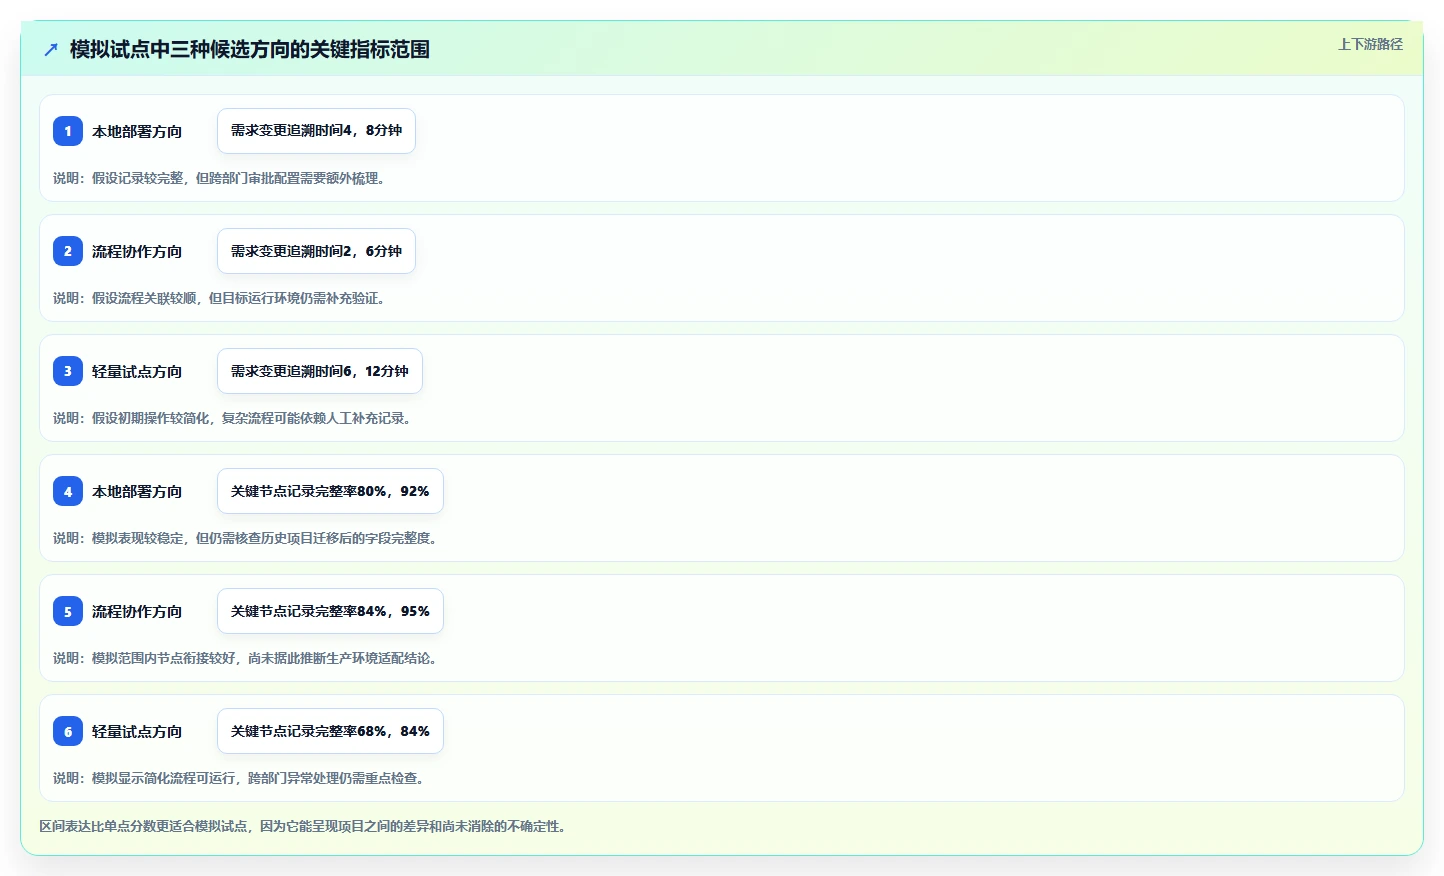Select the chip 需求变更追溯时间4，8分钟
This screenshot has height=876, width=1444.
coord(316,131)
